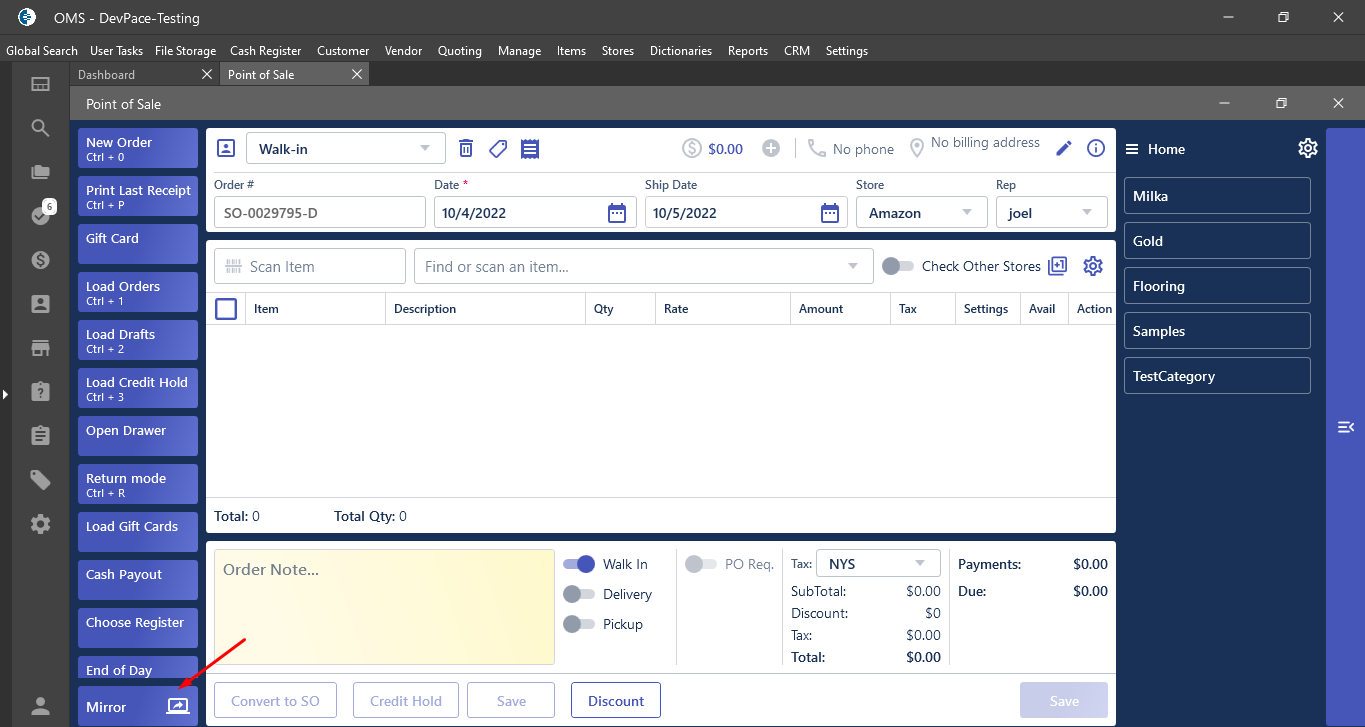Image resolution: width=1365 pixels, height=727 pixels.
Task: Enable the Delivery toggle
Action: point(579,594)
